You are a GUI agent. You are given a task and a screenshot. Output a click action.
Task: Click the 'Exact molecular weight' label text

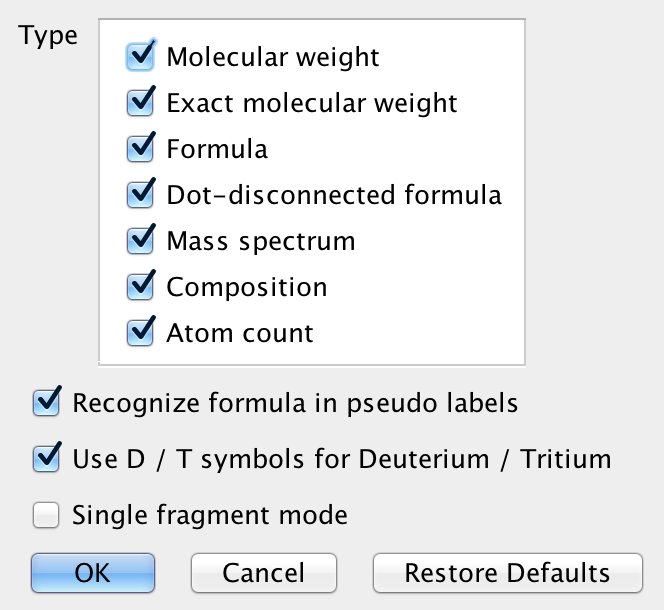coord(312,103)
